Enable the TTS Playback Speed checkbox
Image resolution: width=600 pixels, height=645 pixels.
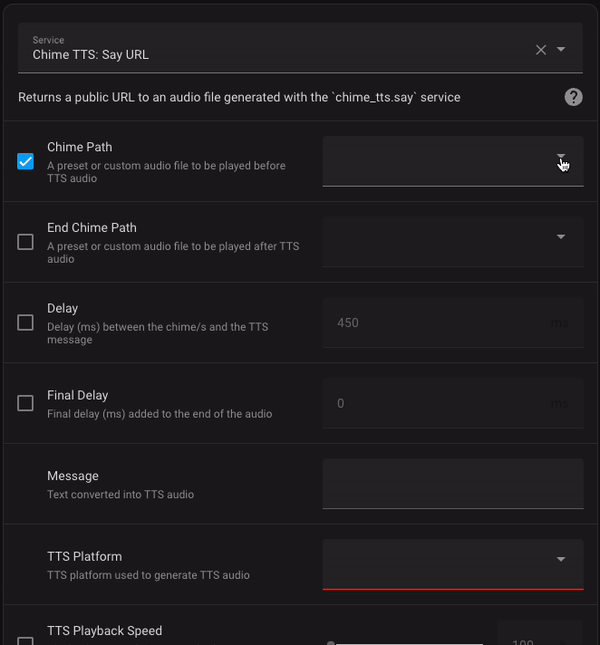[x=25, y=642]
